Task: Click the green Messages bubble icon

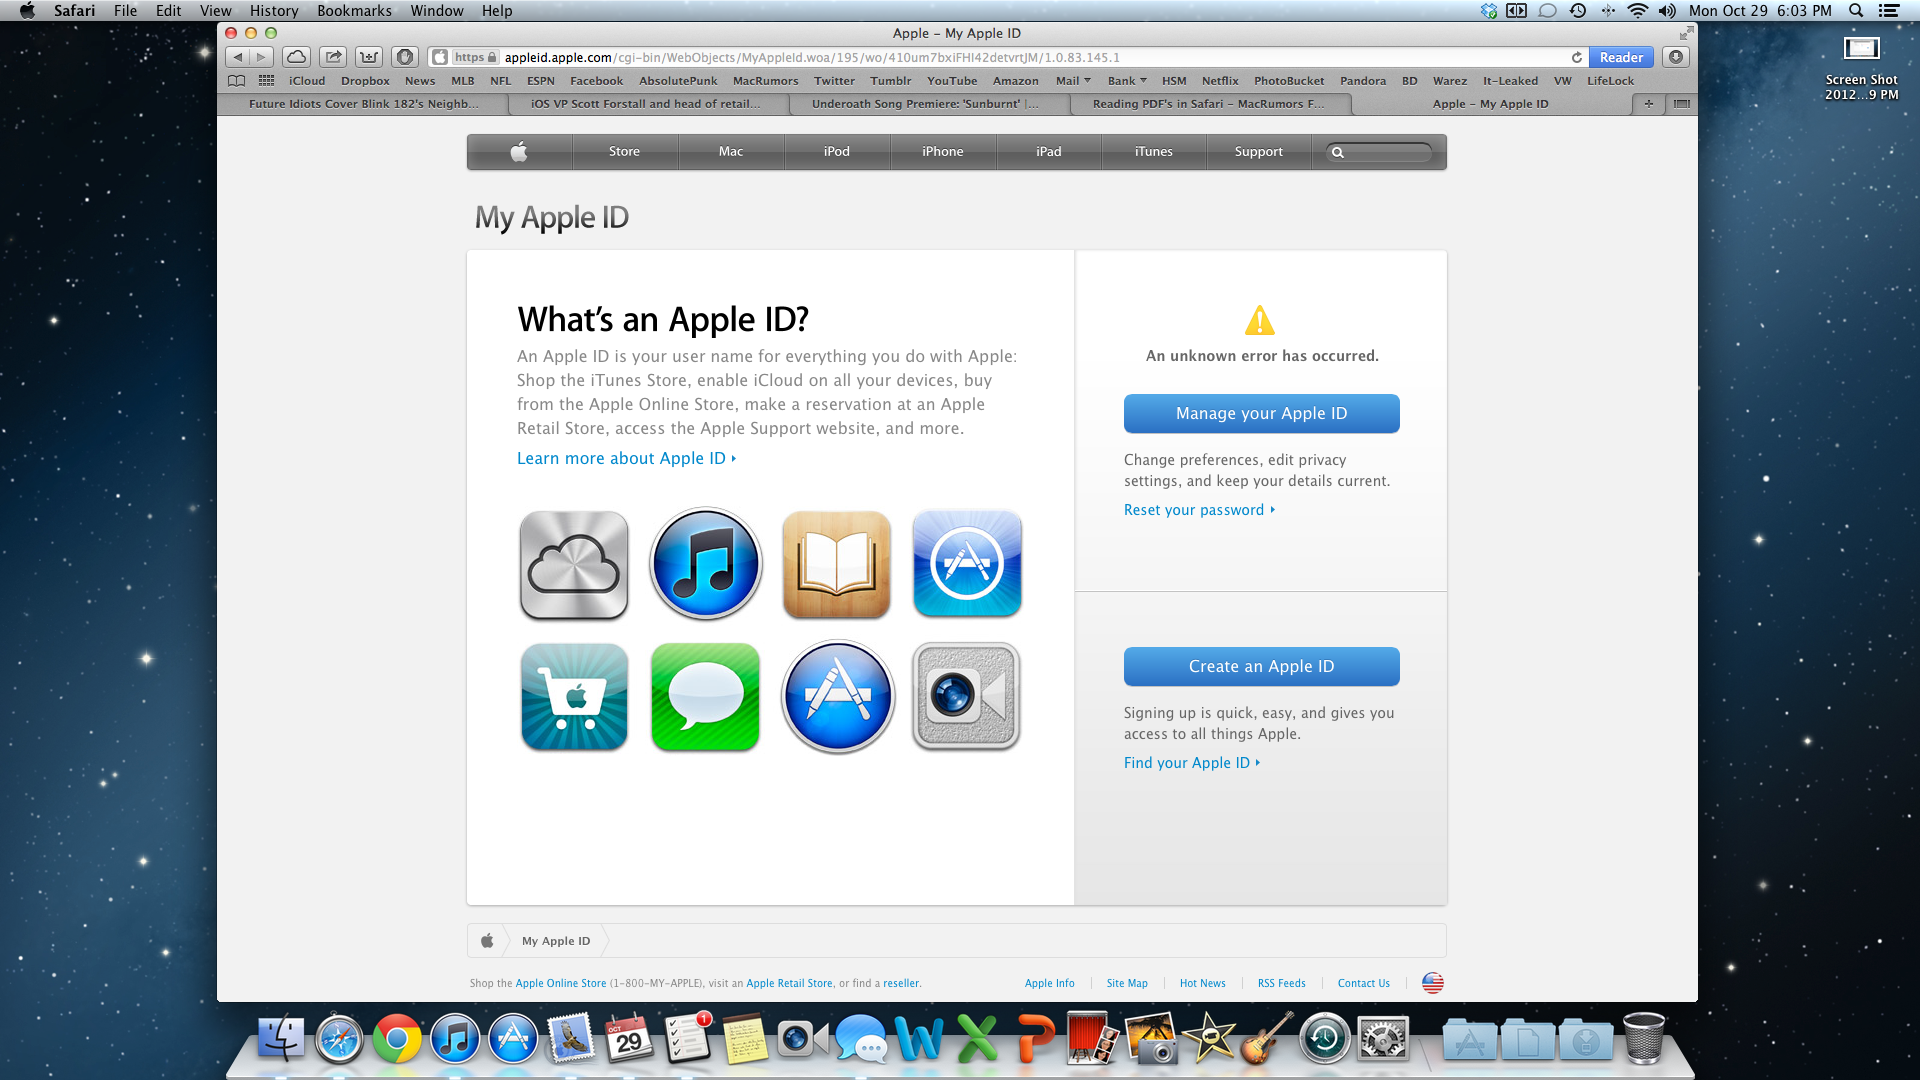Action: pos(705,696)
